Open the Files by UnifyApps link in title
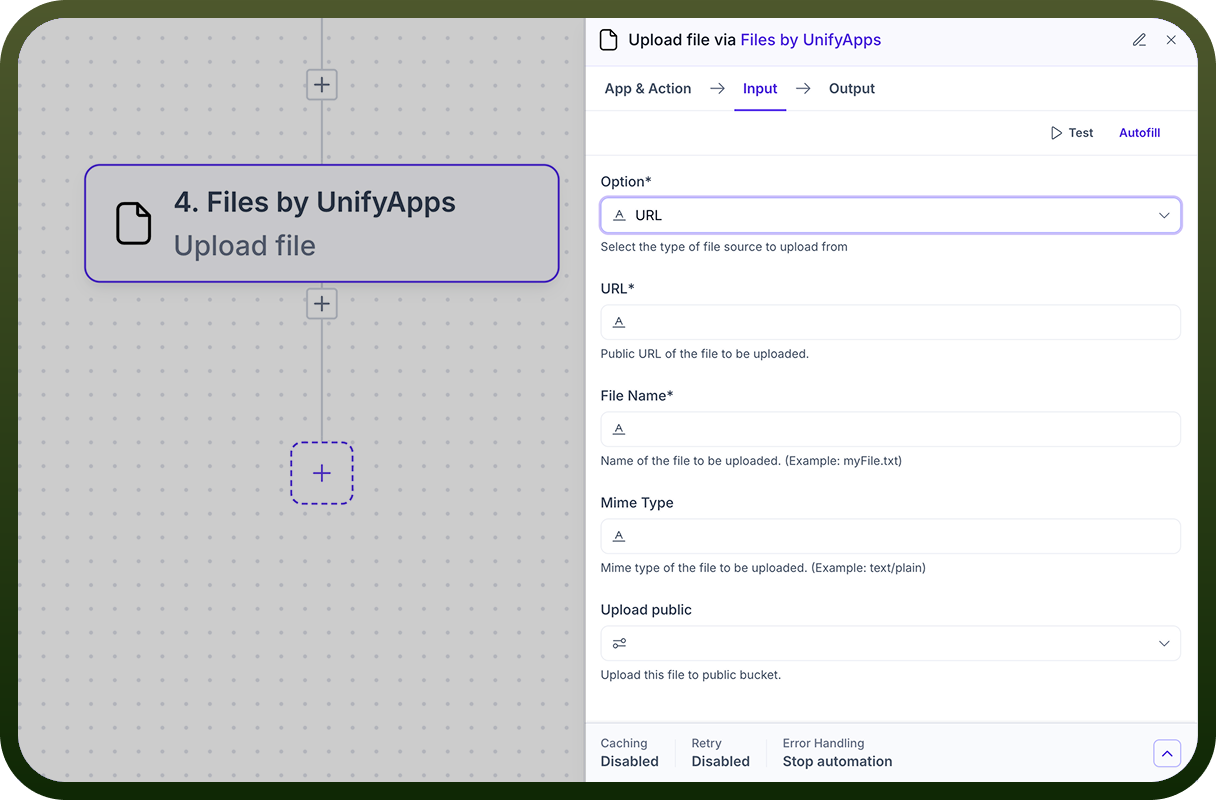This screenshot has width=1216, height=800. pyautogui.click(x=811, y=40)
